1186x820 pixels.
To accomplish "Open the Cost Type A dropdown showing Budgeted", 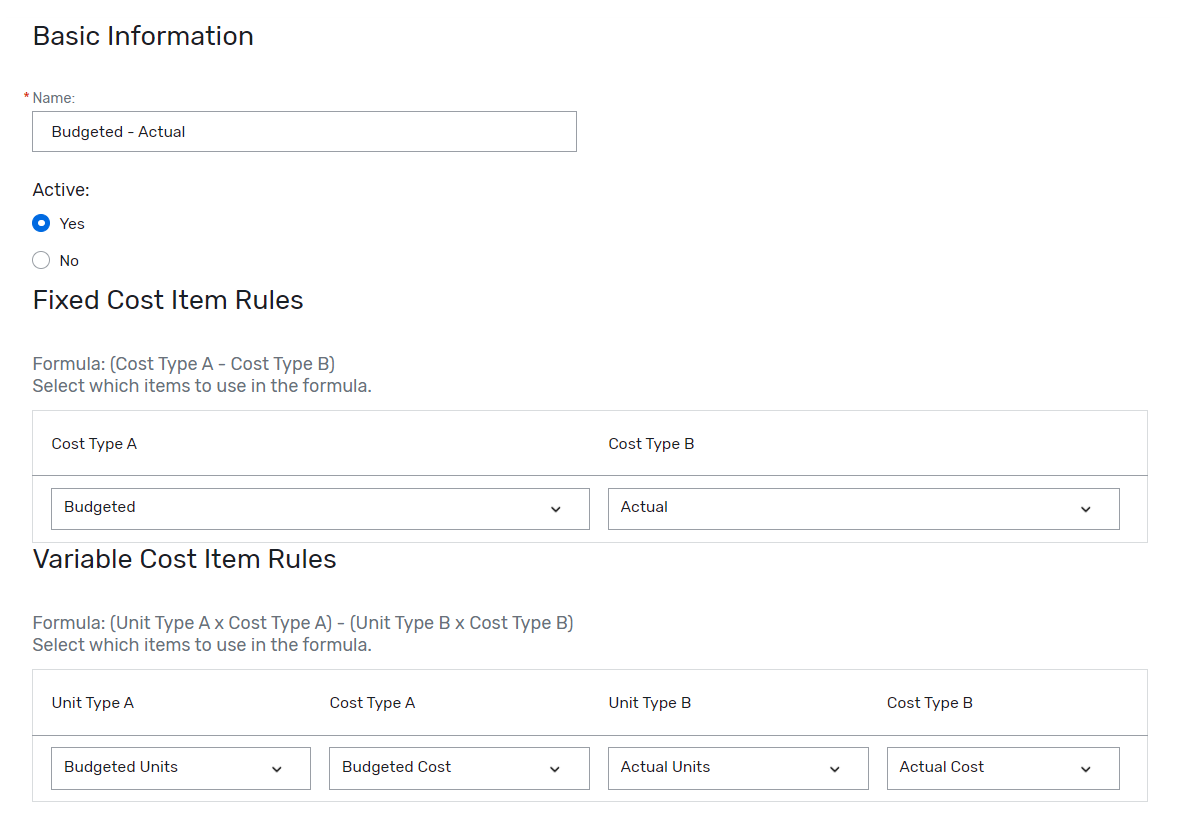I will tap(320, 508).
